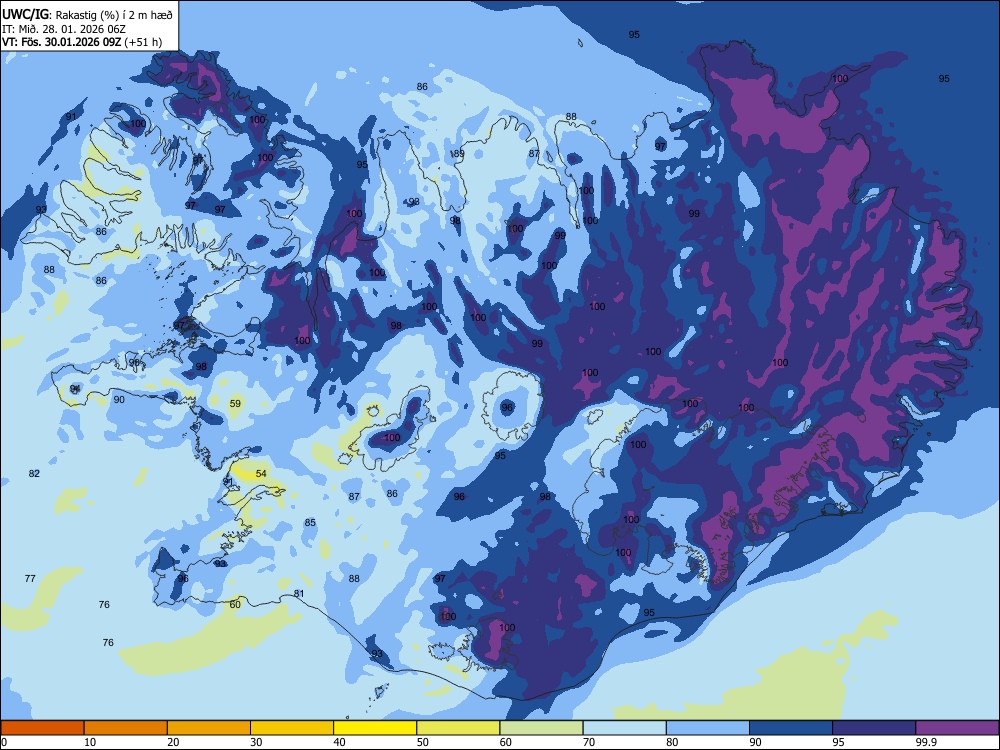Click the 60–70 light green legend swatch
The width and height of the screenshot is (1000, 750).
[x=541, y=728]
